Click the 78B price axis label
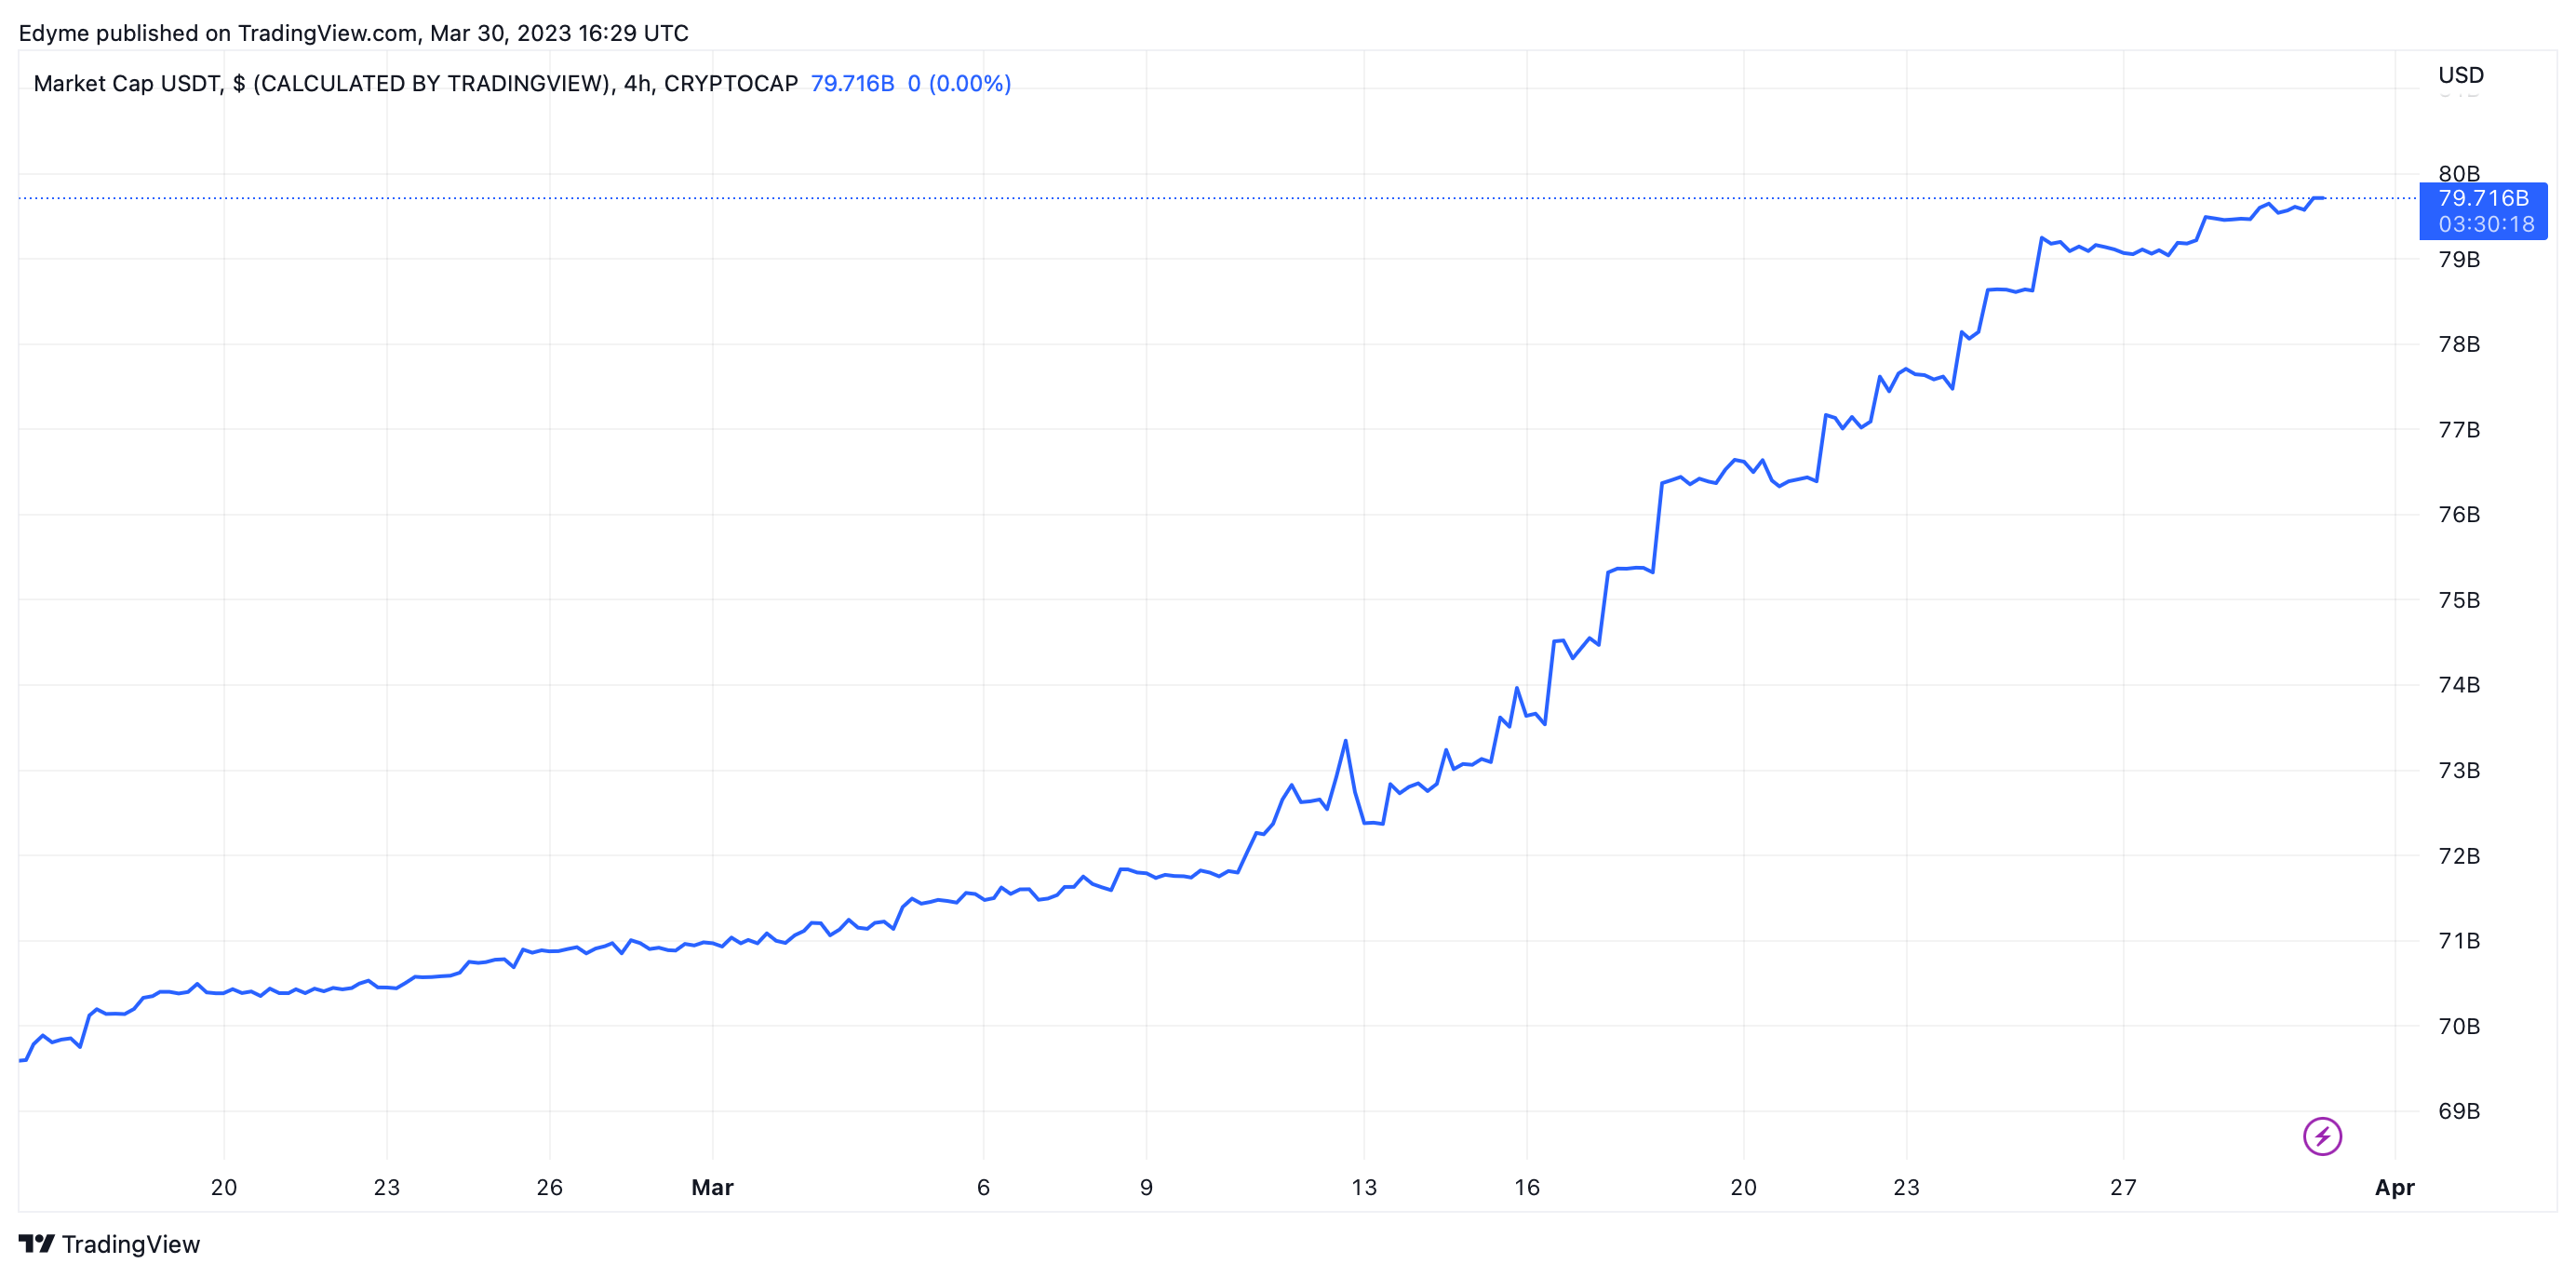Viewport: 2576px width, 1277px height. pyautogui.click(x=2459, y=344)
